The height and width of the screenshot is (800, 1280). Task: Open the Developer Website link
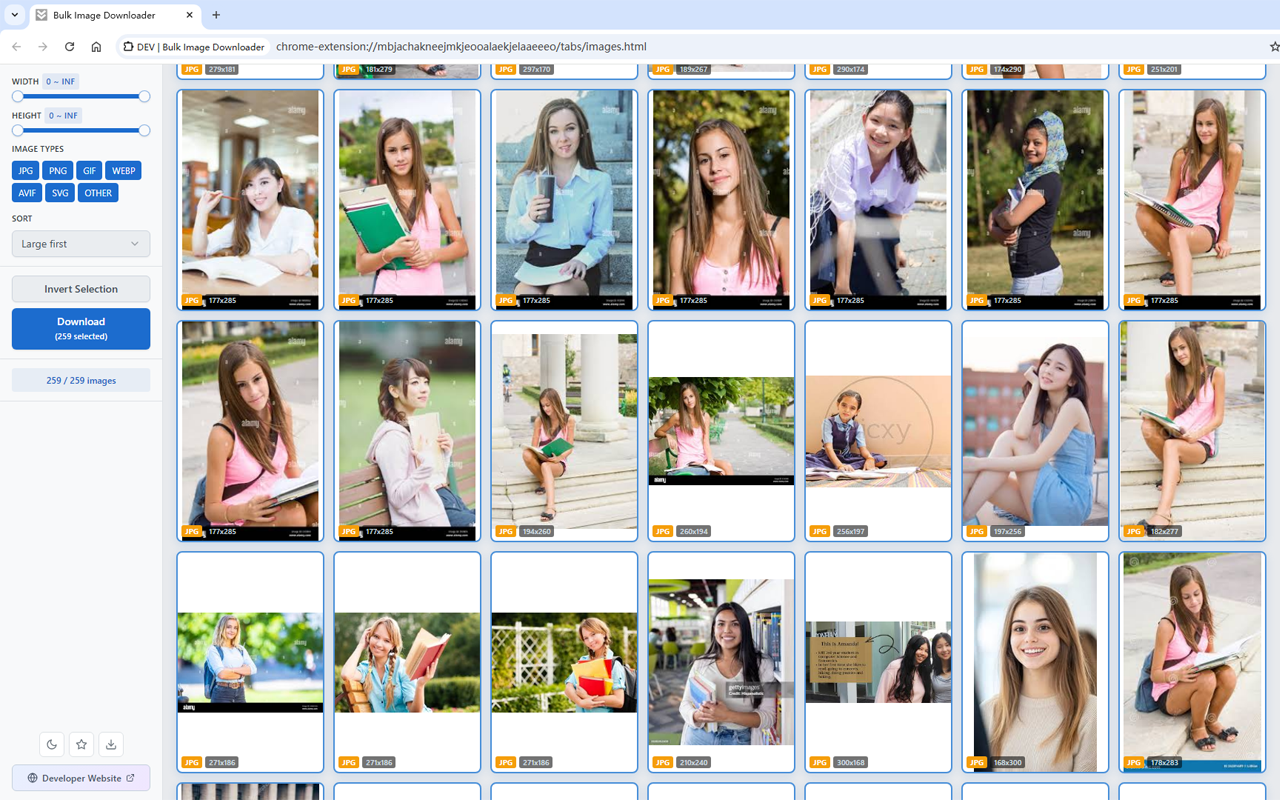click(81, 778)
